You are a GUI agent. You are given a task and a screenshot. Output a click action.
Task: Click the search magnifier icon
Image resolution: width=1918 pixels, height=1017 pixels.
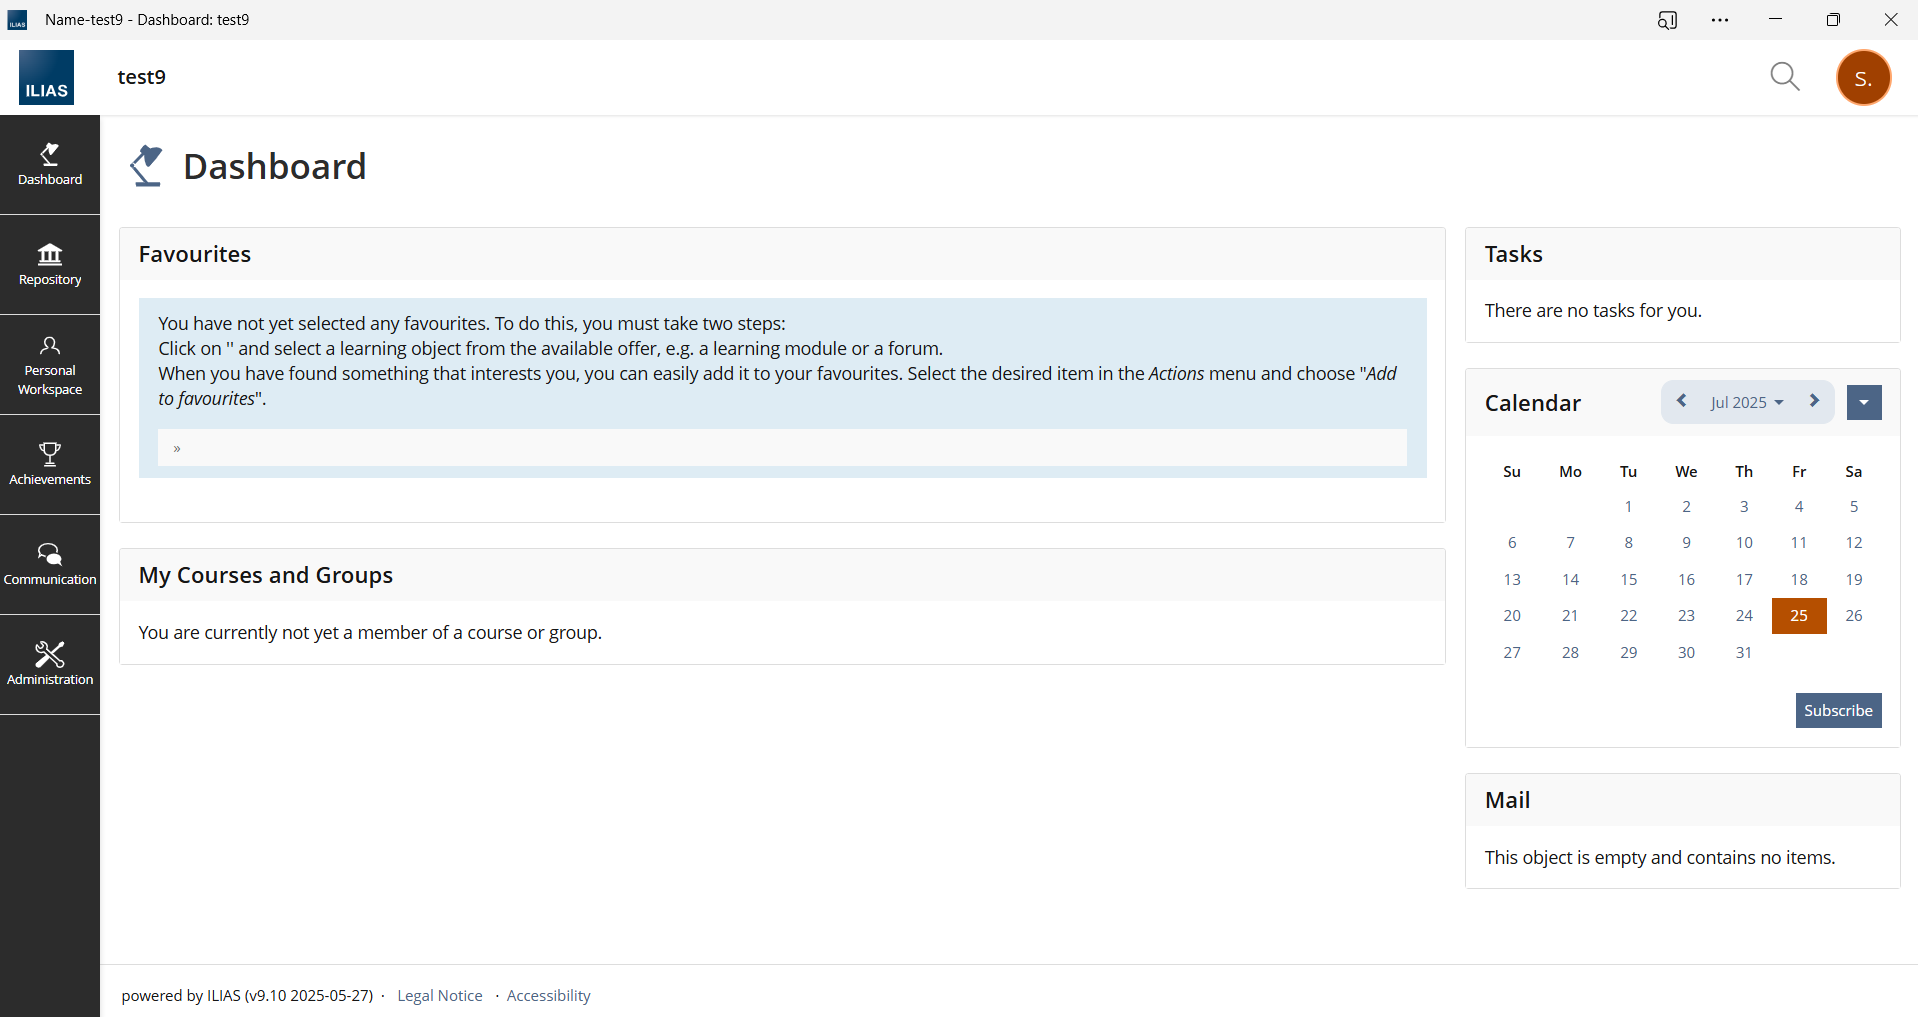[1784, 77]
